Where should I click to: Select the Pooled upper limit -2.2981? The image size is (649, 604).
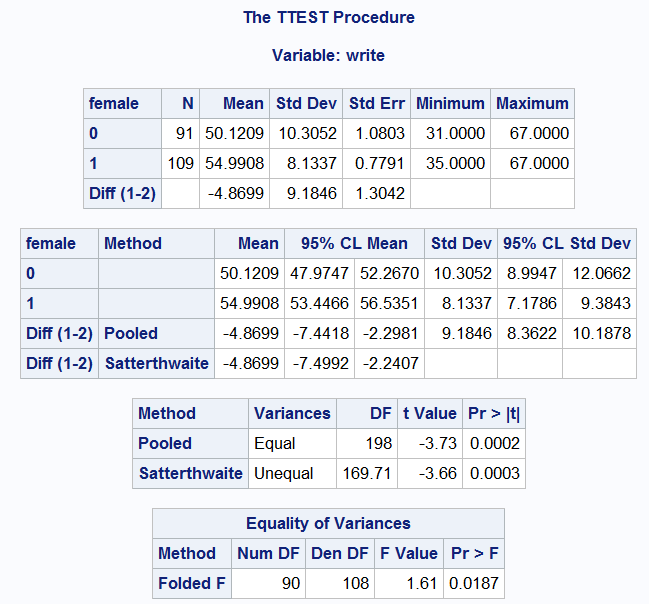[391, 333]
